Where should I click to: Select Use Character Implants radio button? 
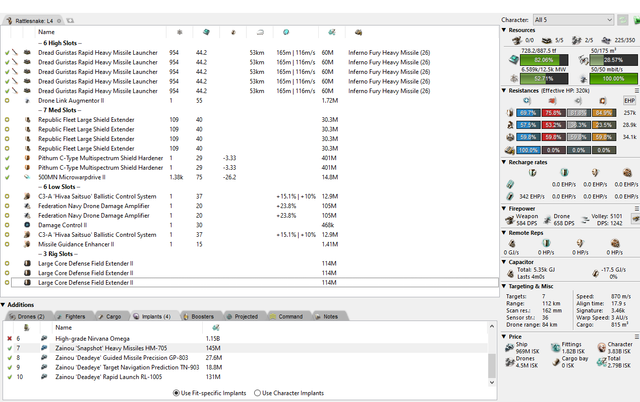(x=257, y=393)
